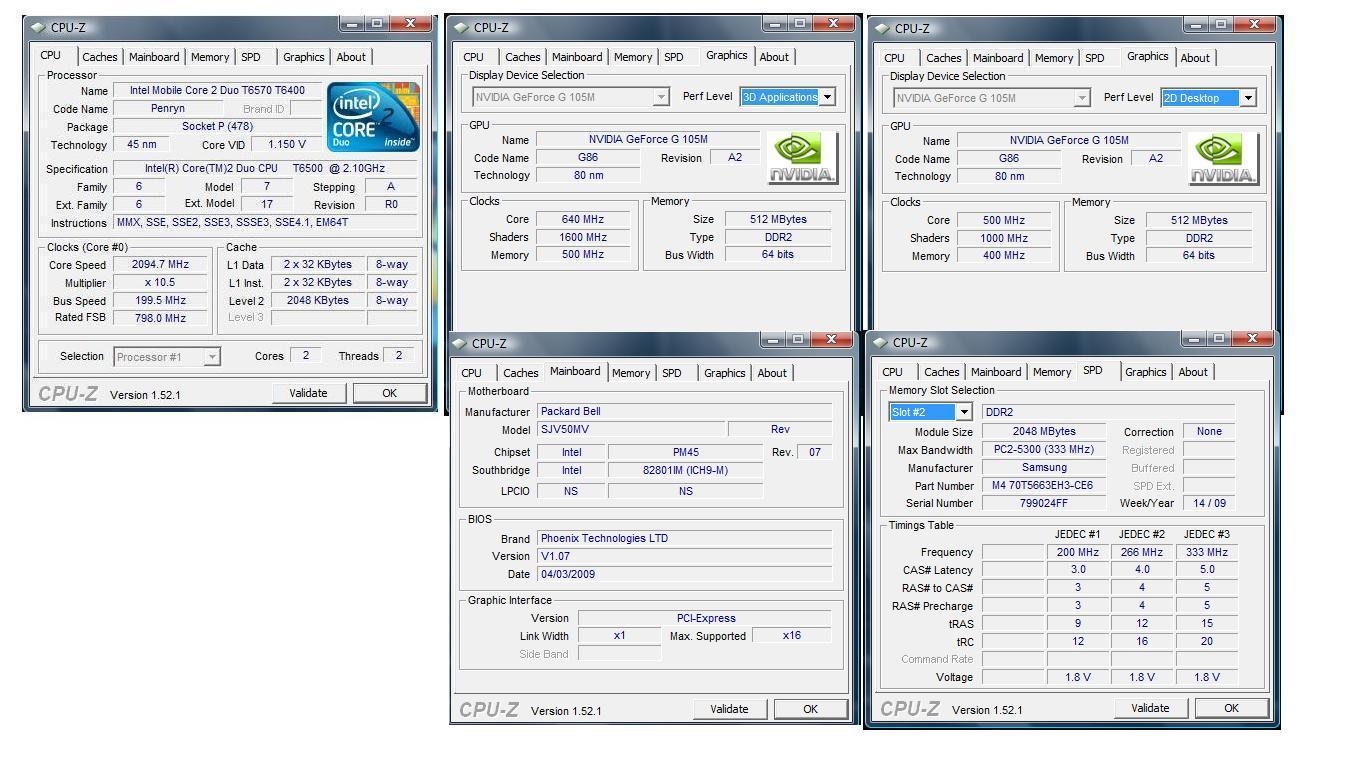Open Graphics tab in Mainboard window

[x=725, y=373]
